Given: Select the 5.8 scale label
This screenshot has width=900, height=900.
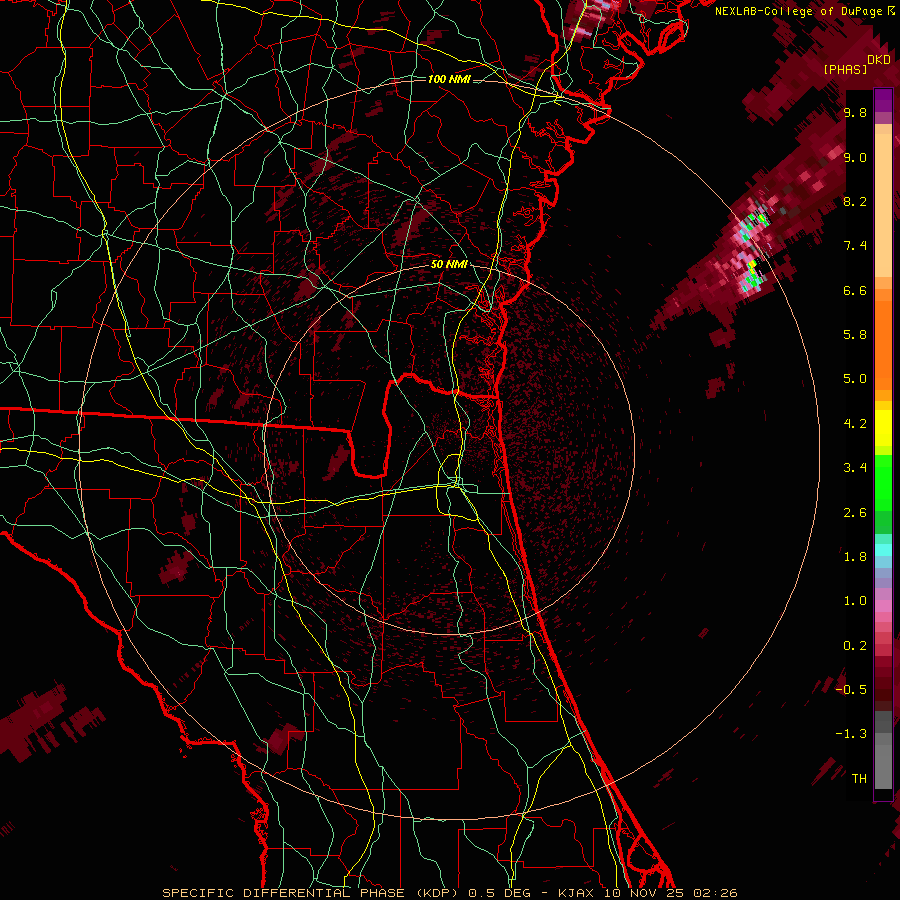Looking at the screenshot, I should pyautogui.click(x=855, y=335).
